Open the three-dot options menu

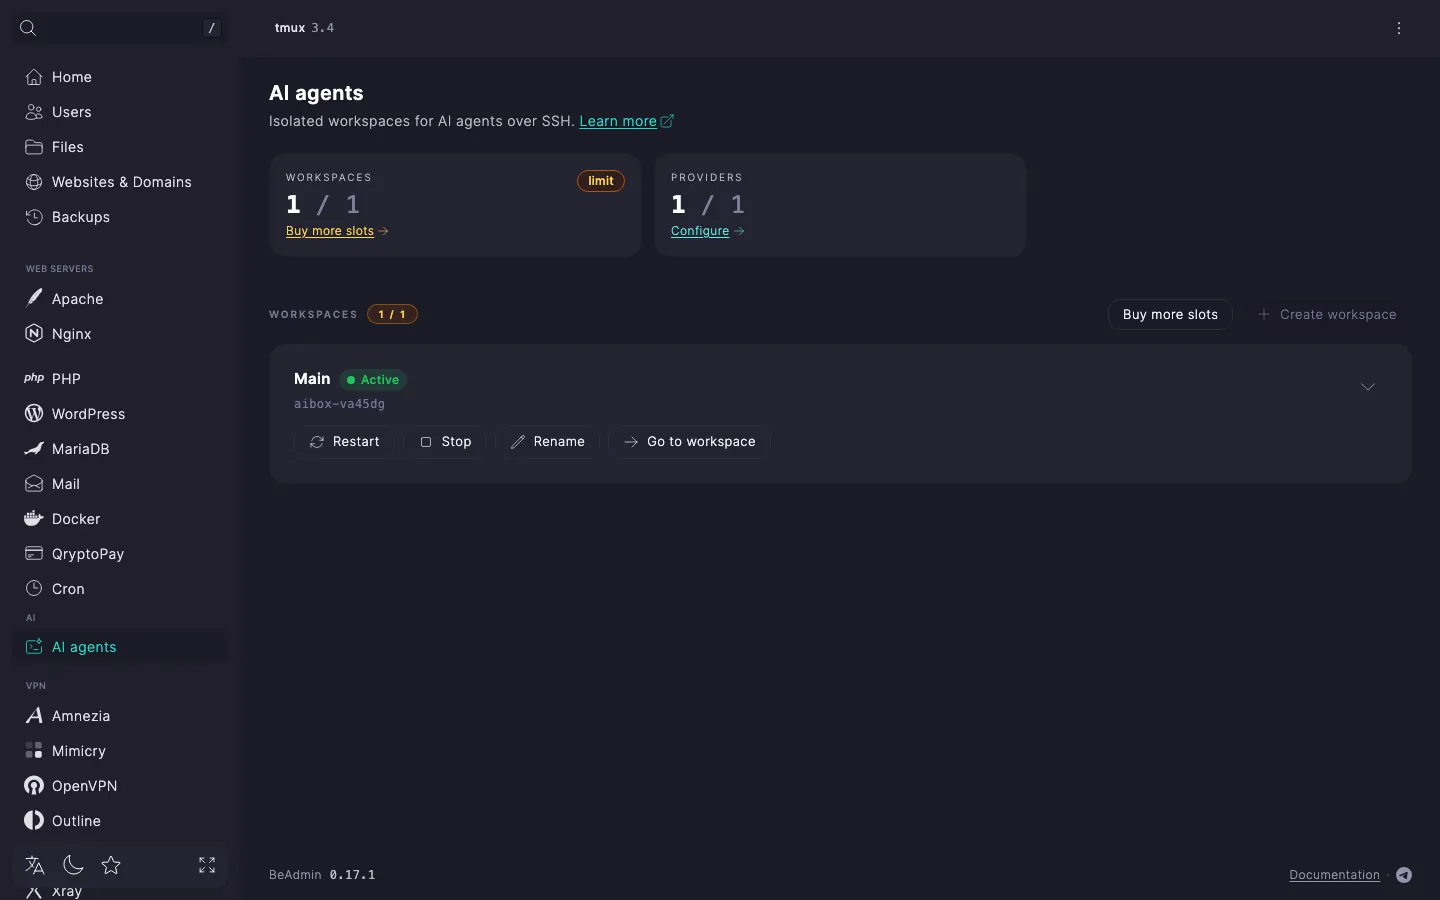1399,28
